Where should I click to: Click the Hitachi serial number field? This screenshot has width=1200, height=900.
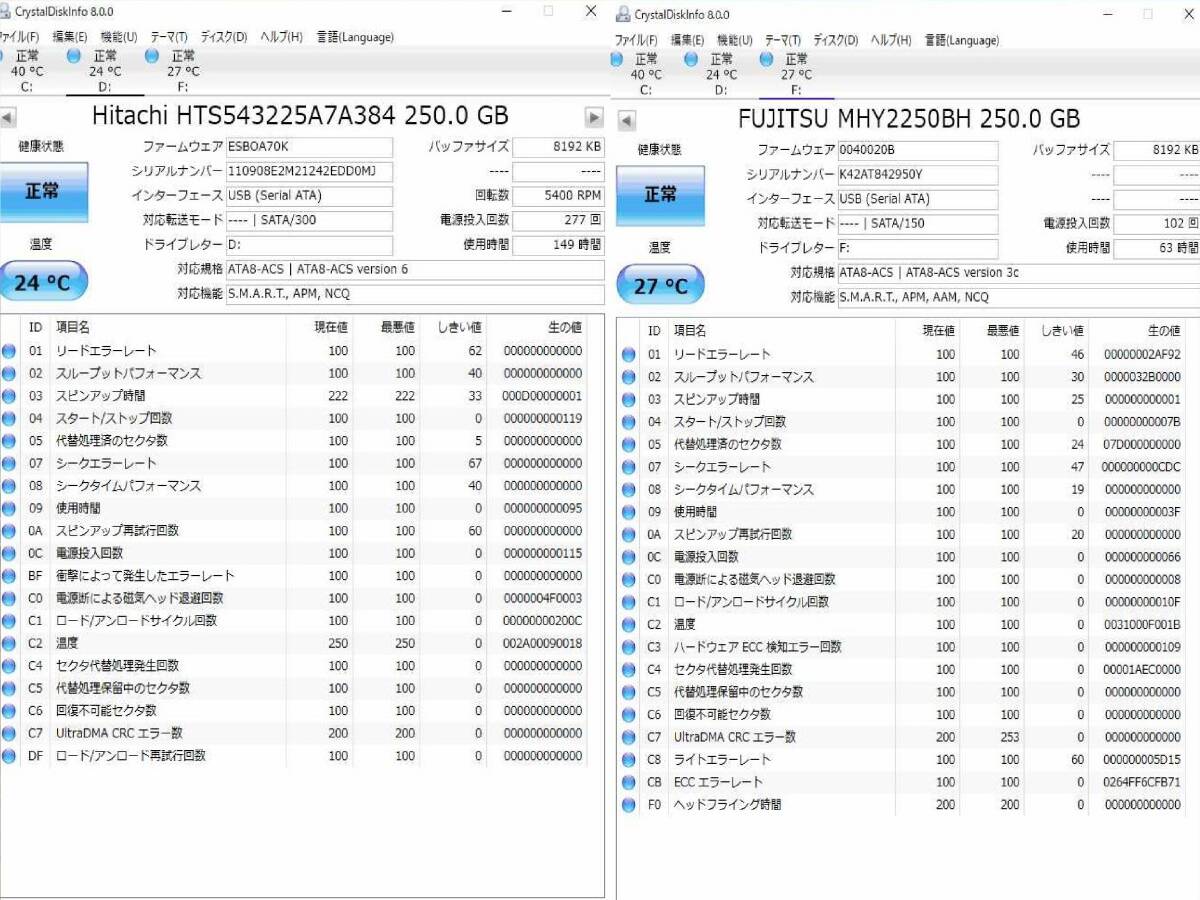click(x=309, y=171)
